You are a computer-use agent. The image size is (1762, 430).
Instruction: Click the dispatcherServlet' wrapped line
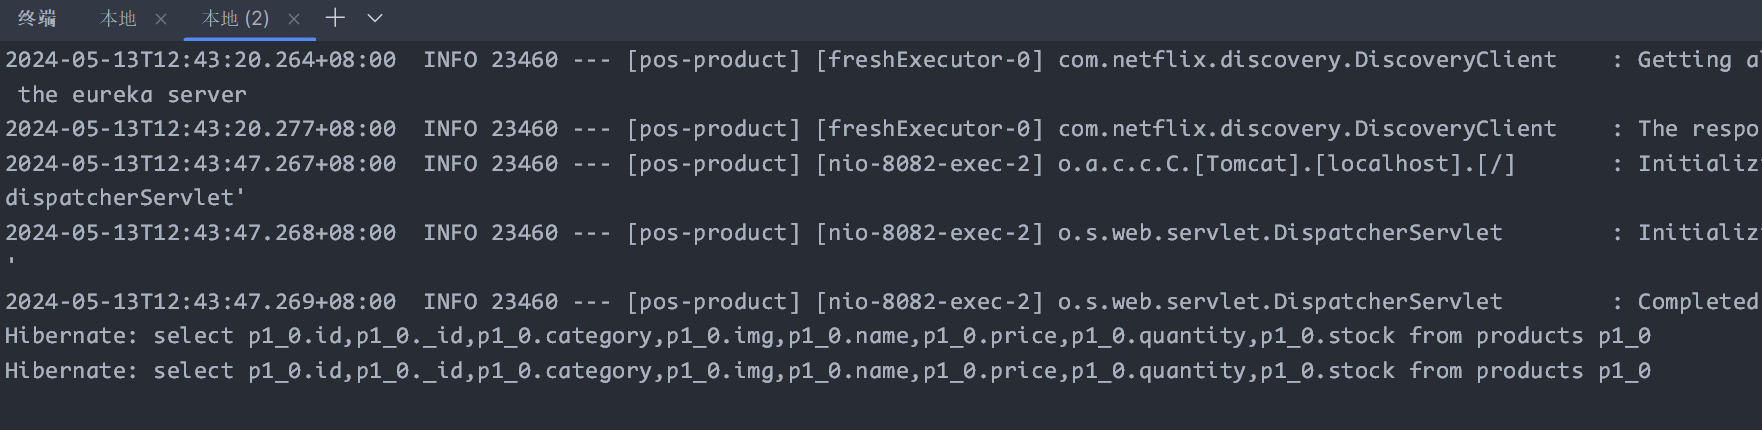125,198
